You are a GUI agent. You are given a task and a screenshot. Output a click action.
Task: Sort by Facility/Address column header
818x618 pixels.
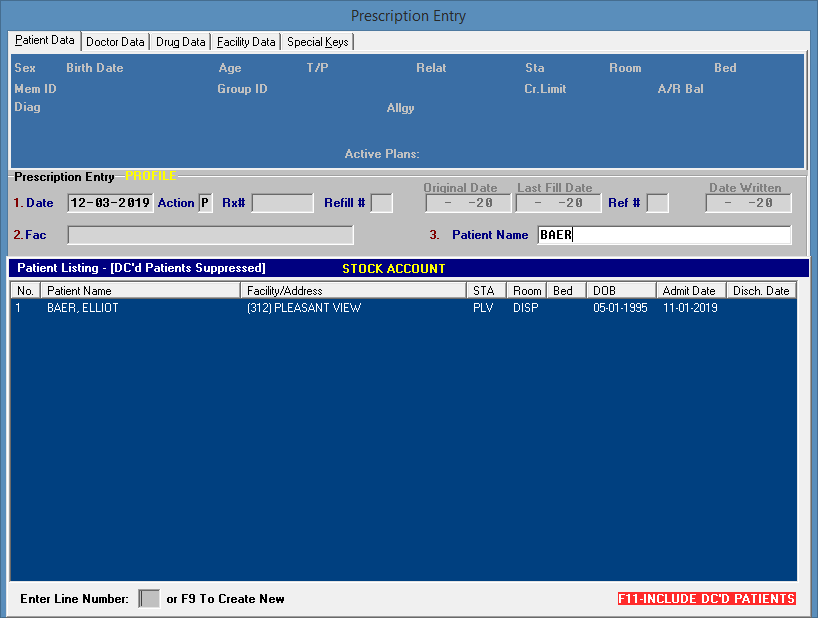point(354,291)
